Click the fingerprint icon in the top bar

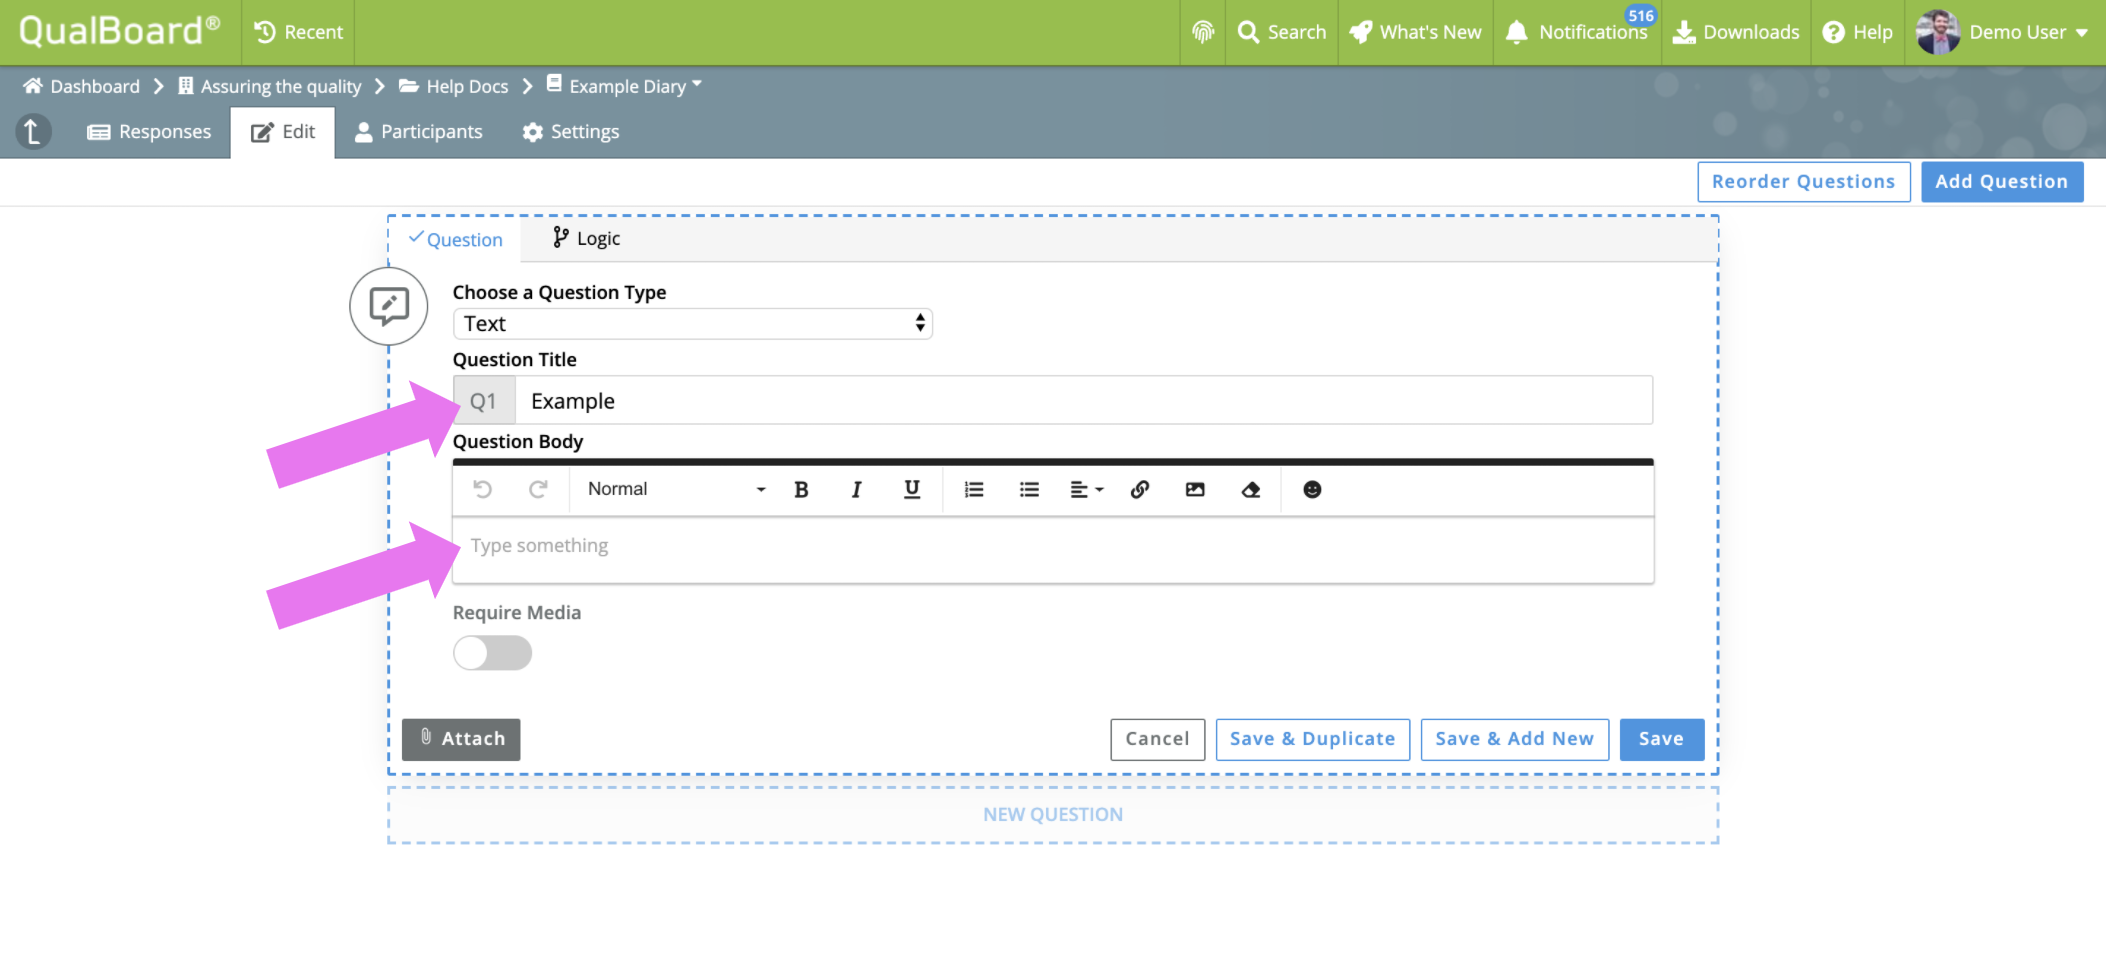point(1203,32)
